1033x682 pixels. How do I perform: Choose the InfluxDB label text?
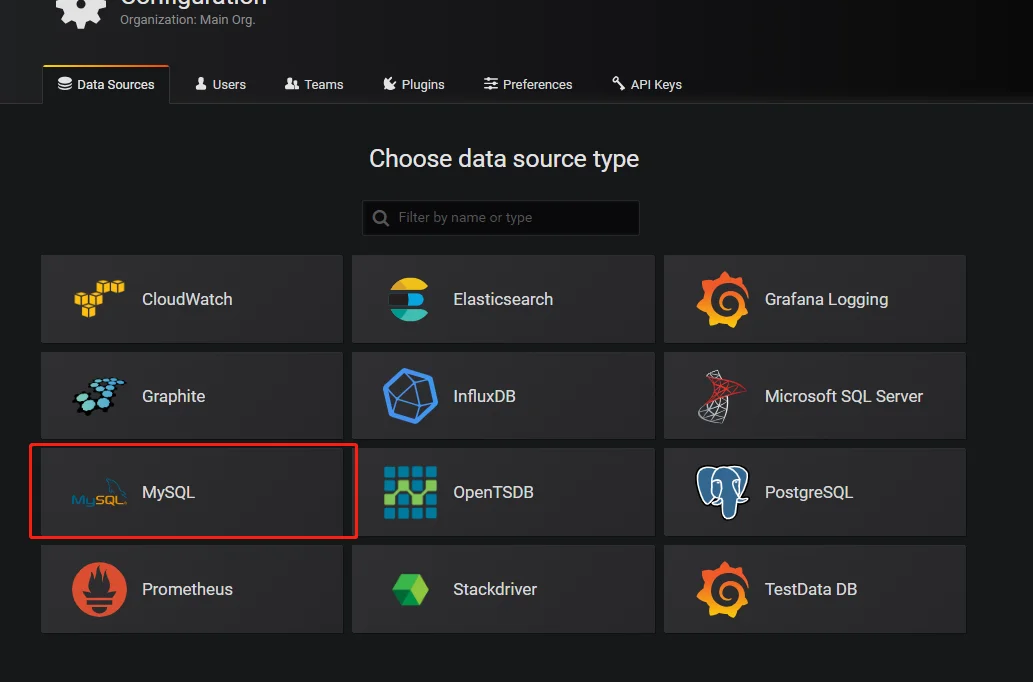point(484,396)
